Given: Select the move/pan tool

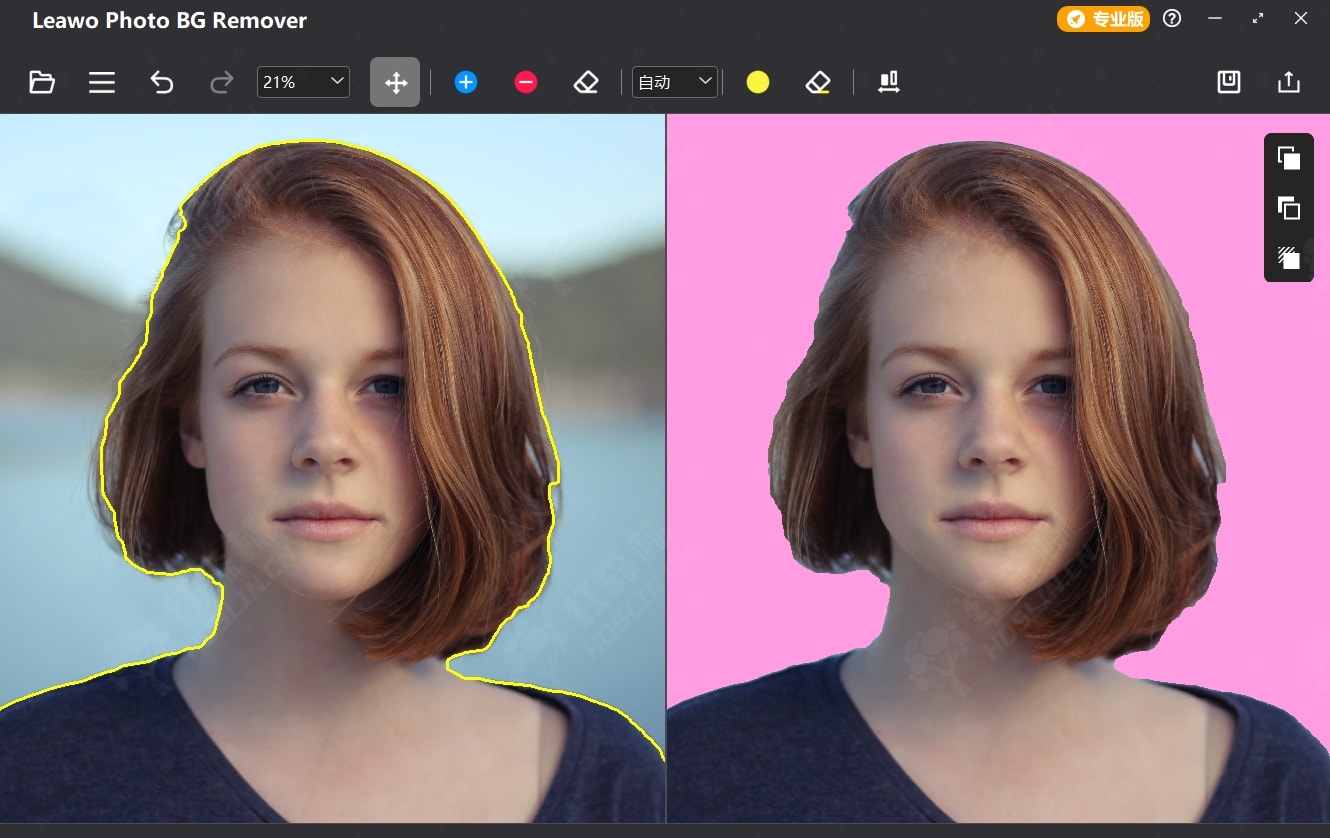Looking at the screenshot, I should pos(395,82).
